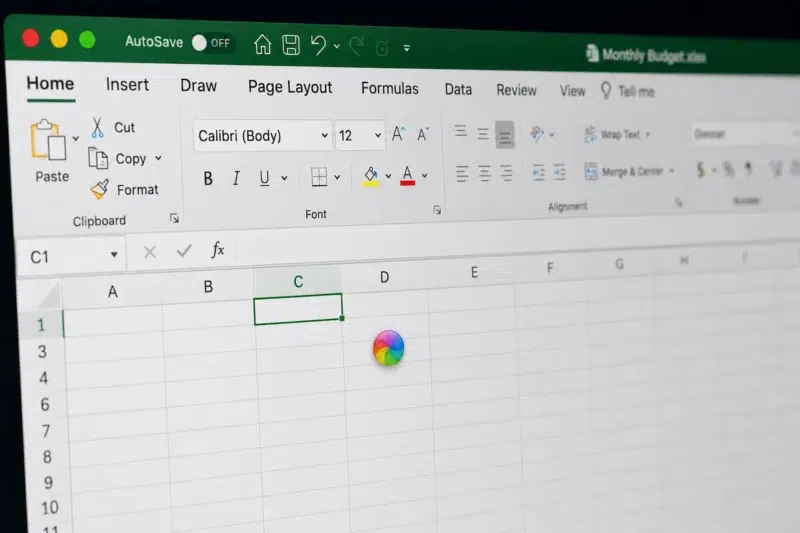This screenshot has width=800, height=533.
Task: Click the greyed Redo arrow icon
Action: pos(357,46)
